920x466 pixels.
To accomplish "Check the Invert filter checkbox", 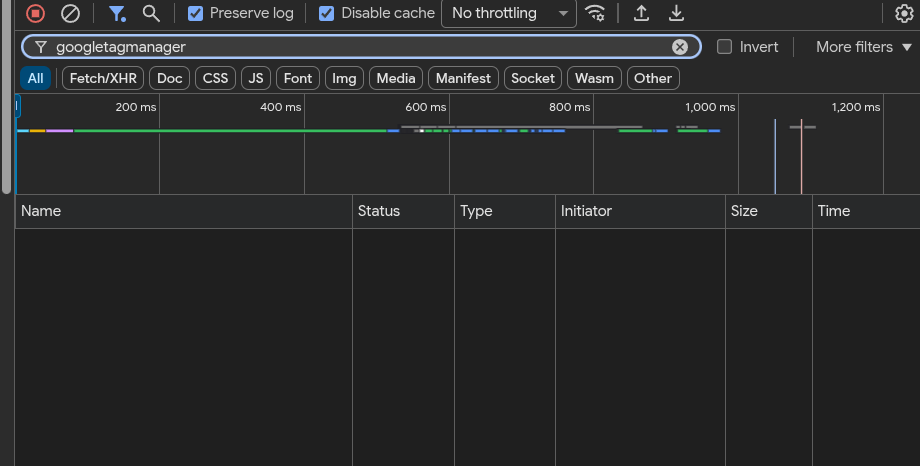I will (x=725, y=47).
